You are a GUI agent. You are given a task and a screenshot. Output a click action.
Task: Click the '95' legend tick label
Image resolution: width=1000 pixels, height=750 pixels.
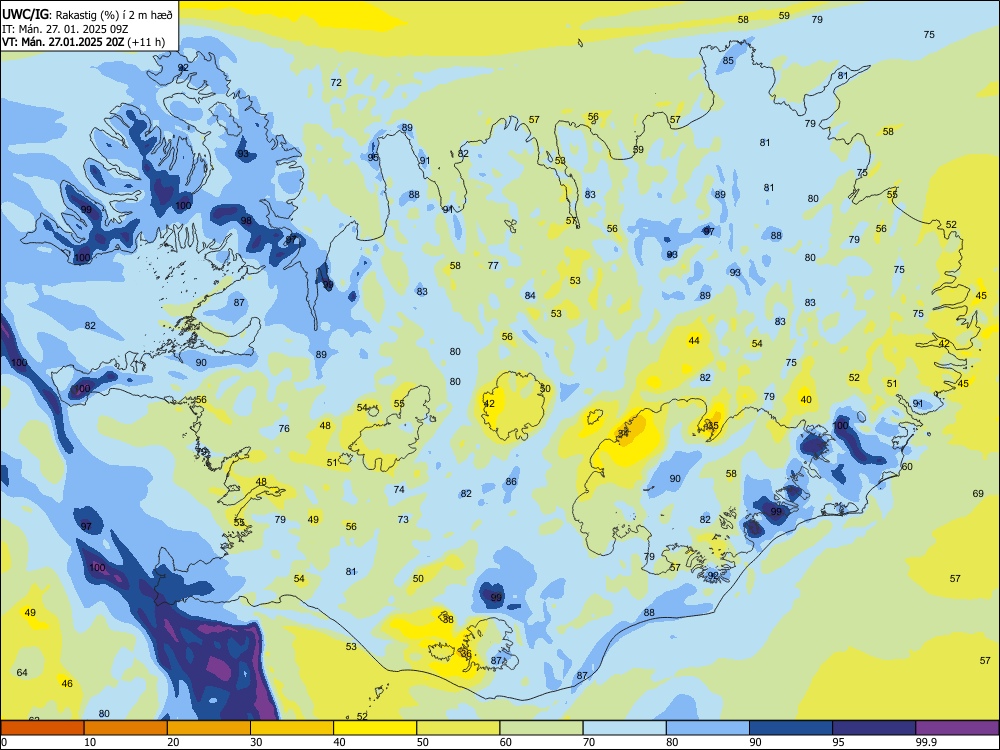(x=838, y=742)
